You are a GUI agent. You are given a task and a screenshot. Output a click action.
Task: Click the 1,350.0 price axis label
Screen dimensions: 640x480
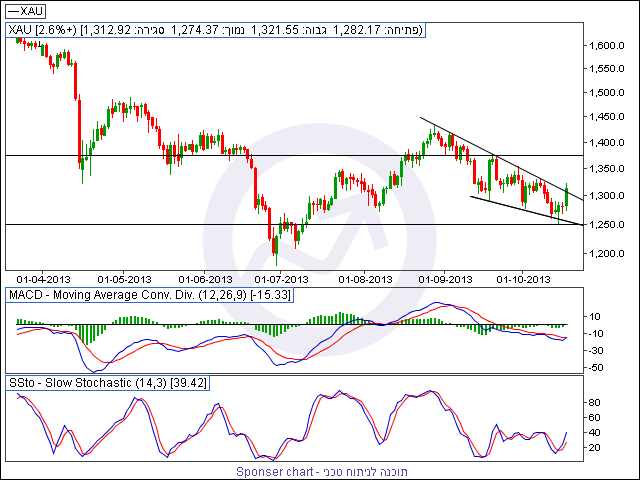pos(607,169)
